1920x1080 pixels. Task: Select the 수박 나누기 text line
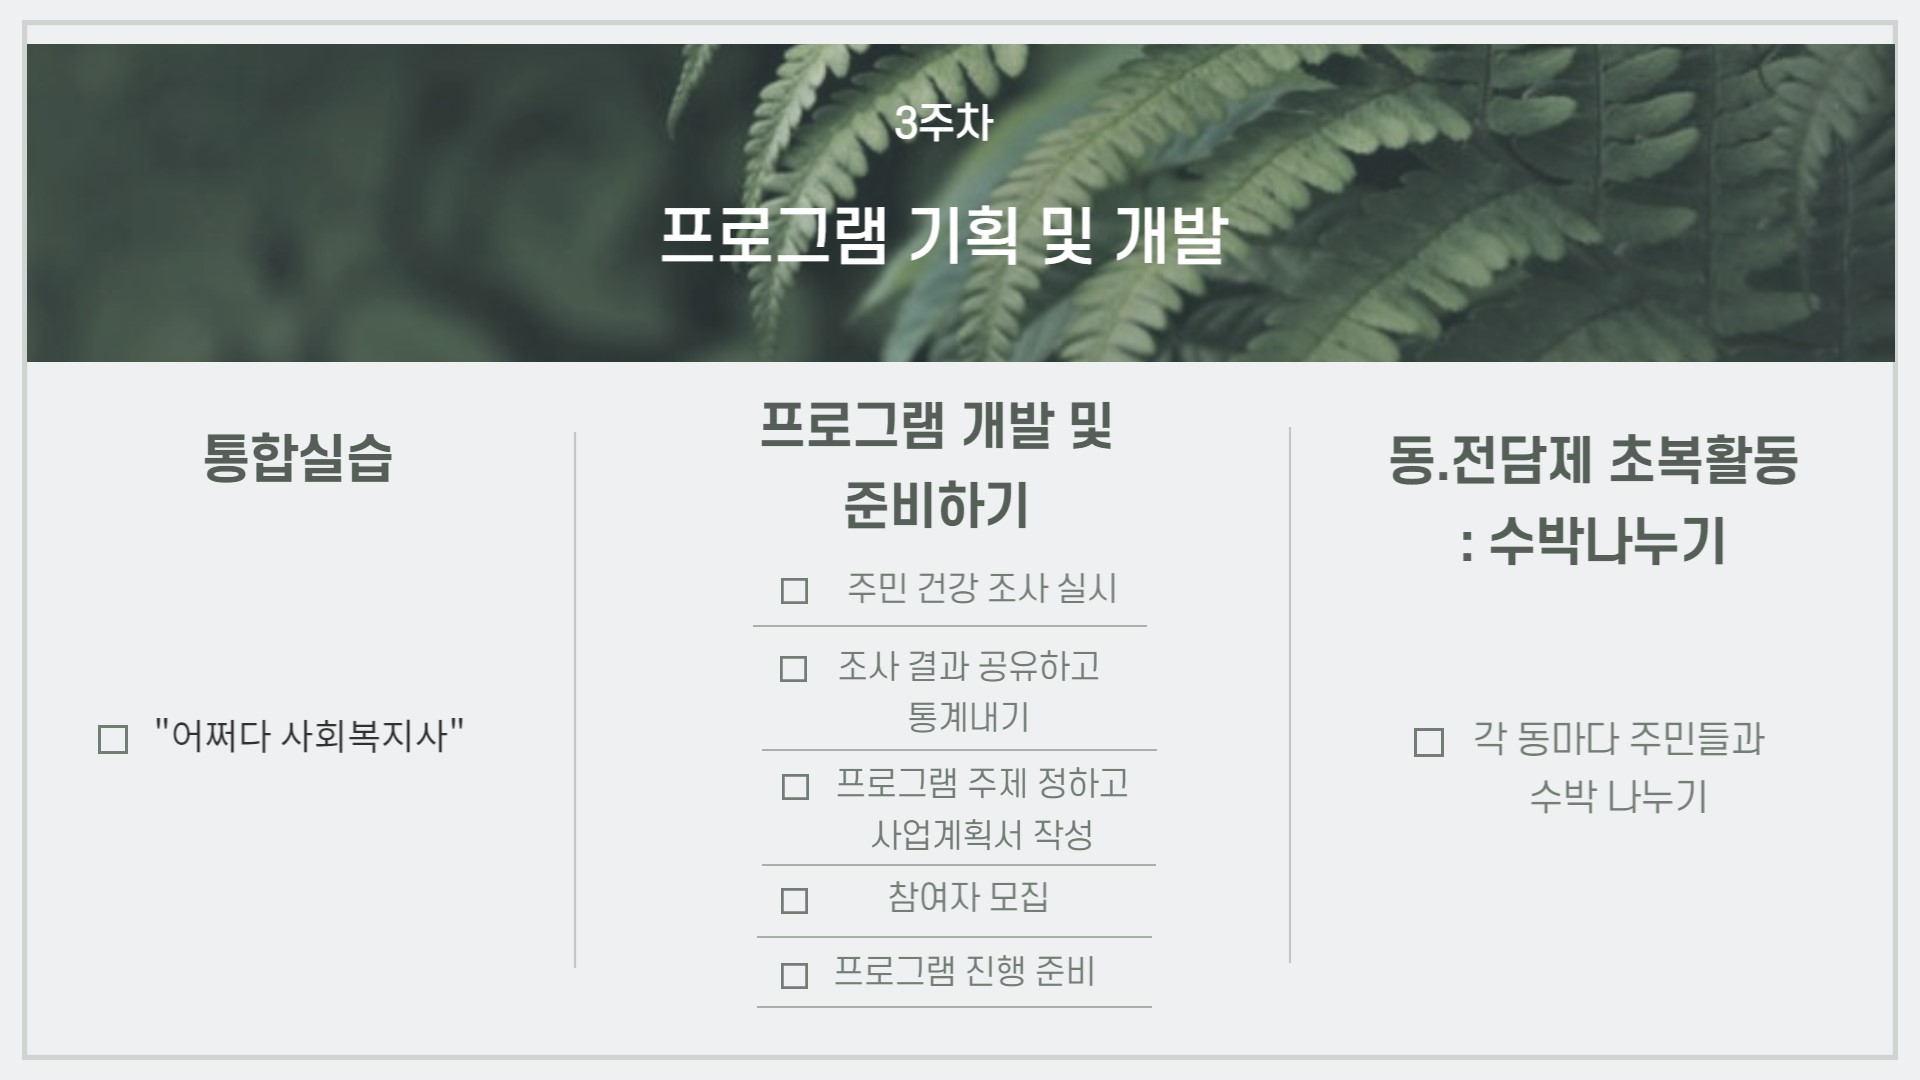pyautogui.click(x=1618, y=797)
